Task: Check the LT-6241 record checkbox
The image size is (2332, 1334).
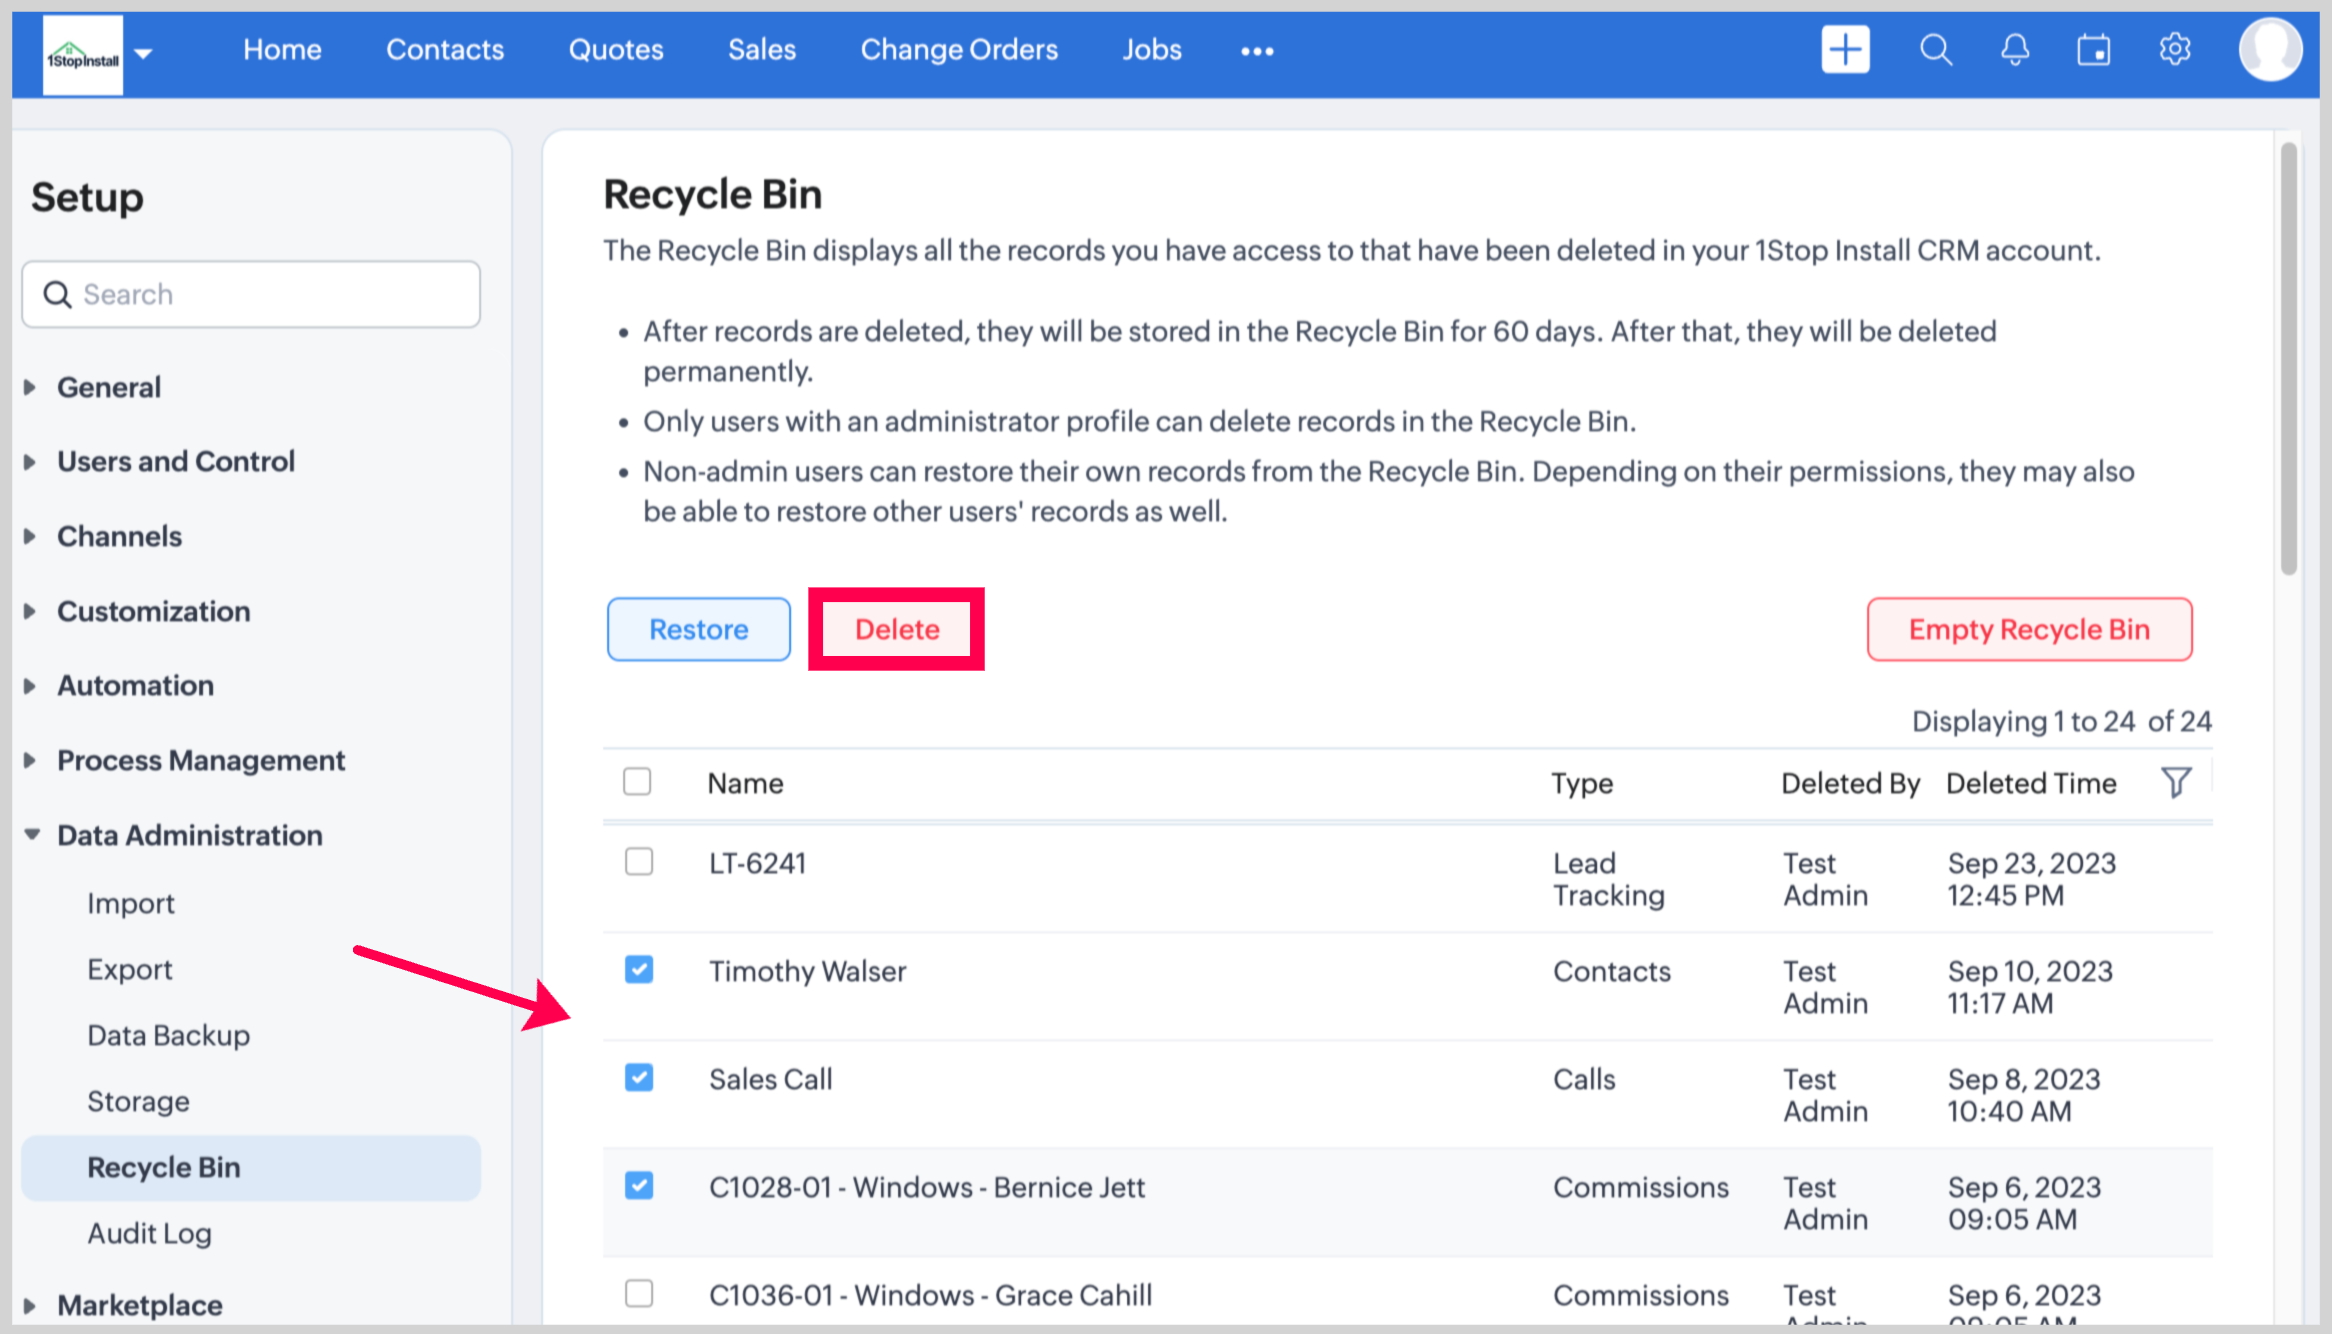Action: point(639,862)
